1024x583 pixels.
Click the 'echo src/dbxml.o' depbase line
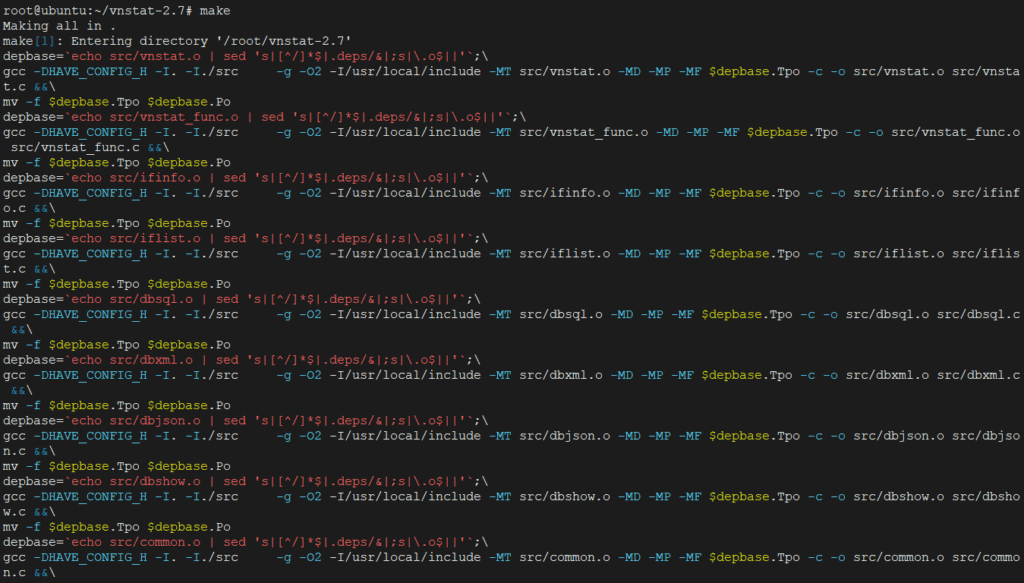[x=242, y=360]
